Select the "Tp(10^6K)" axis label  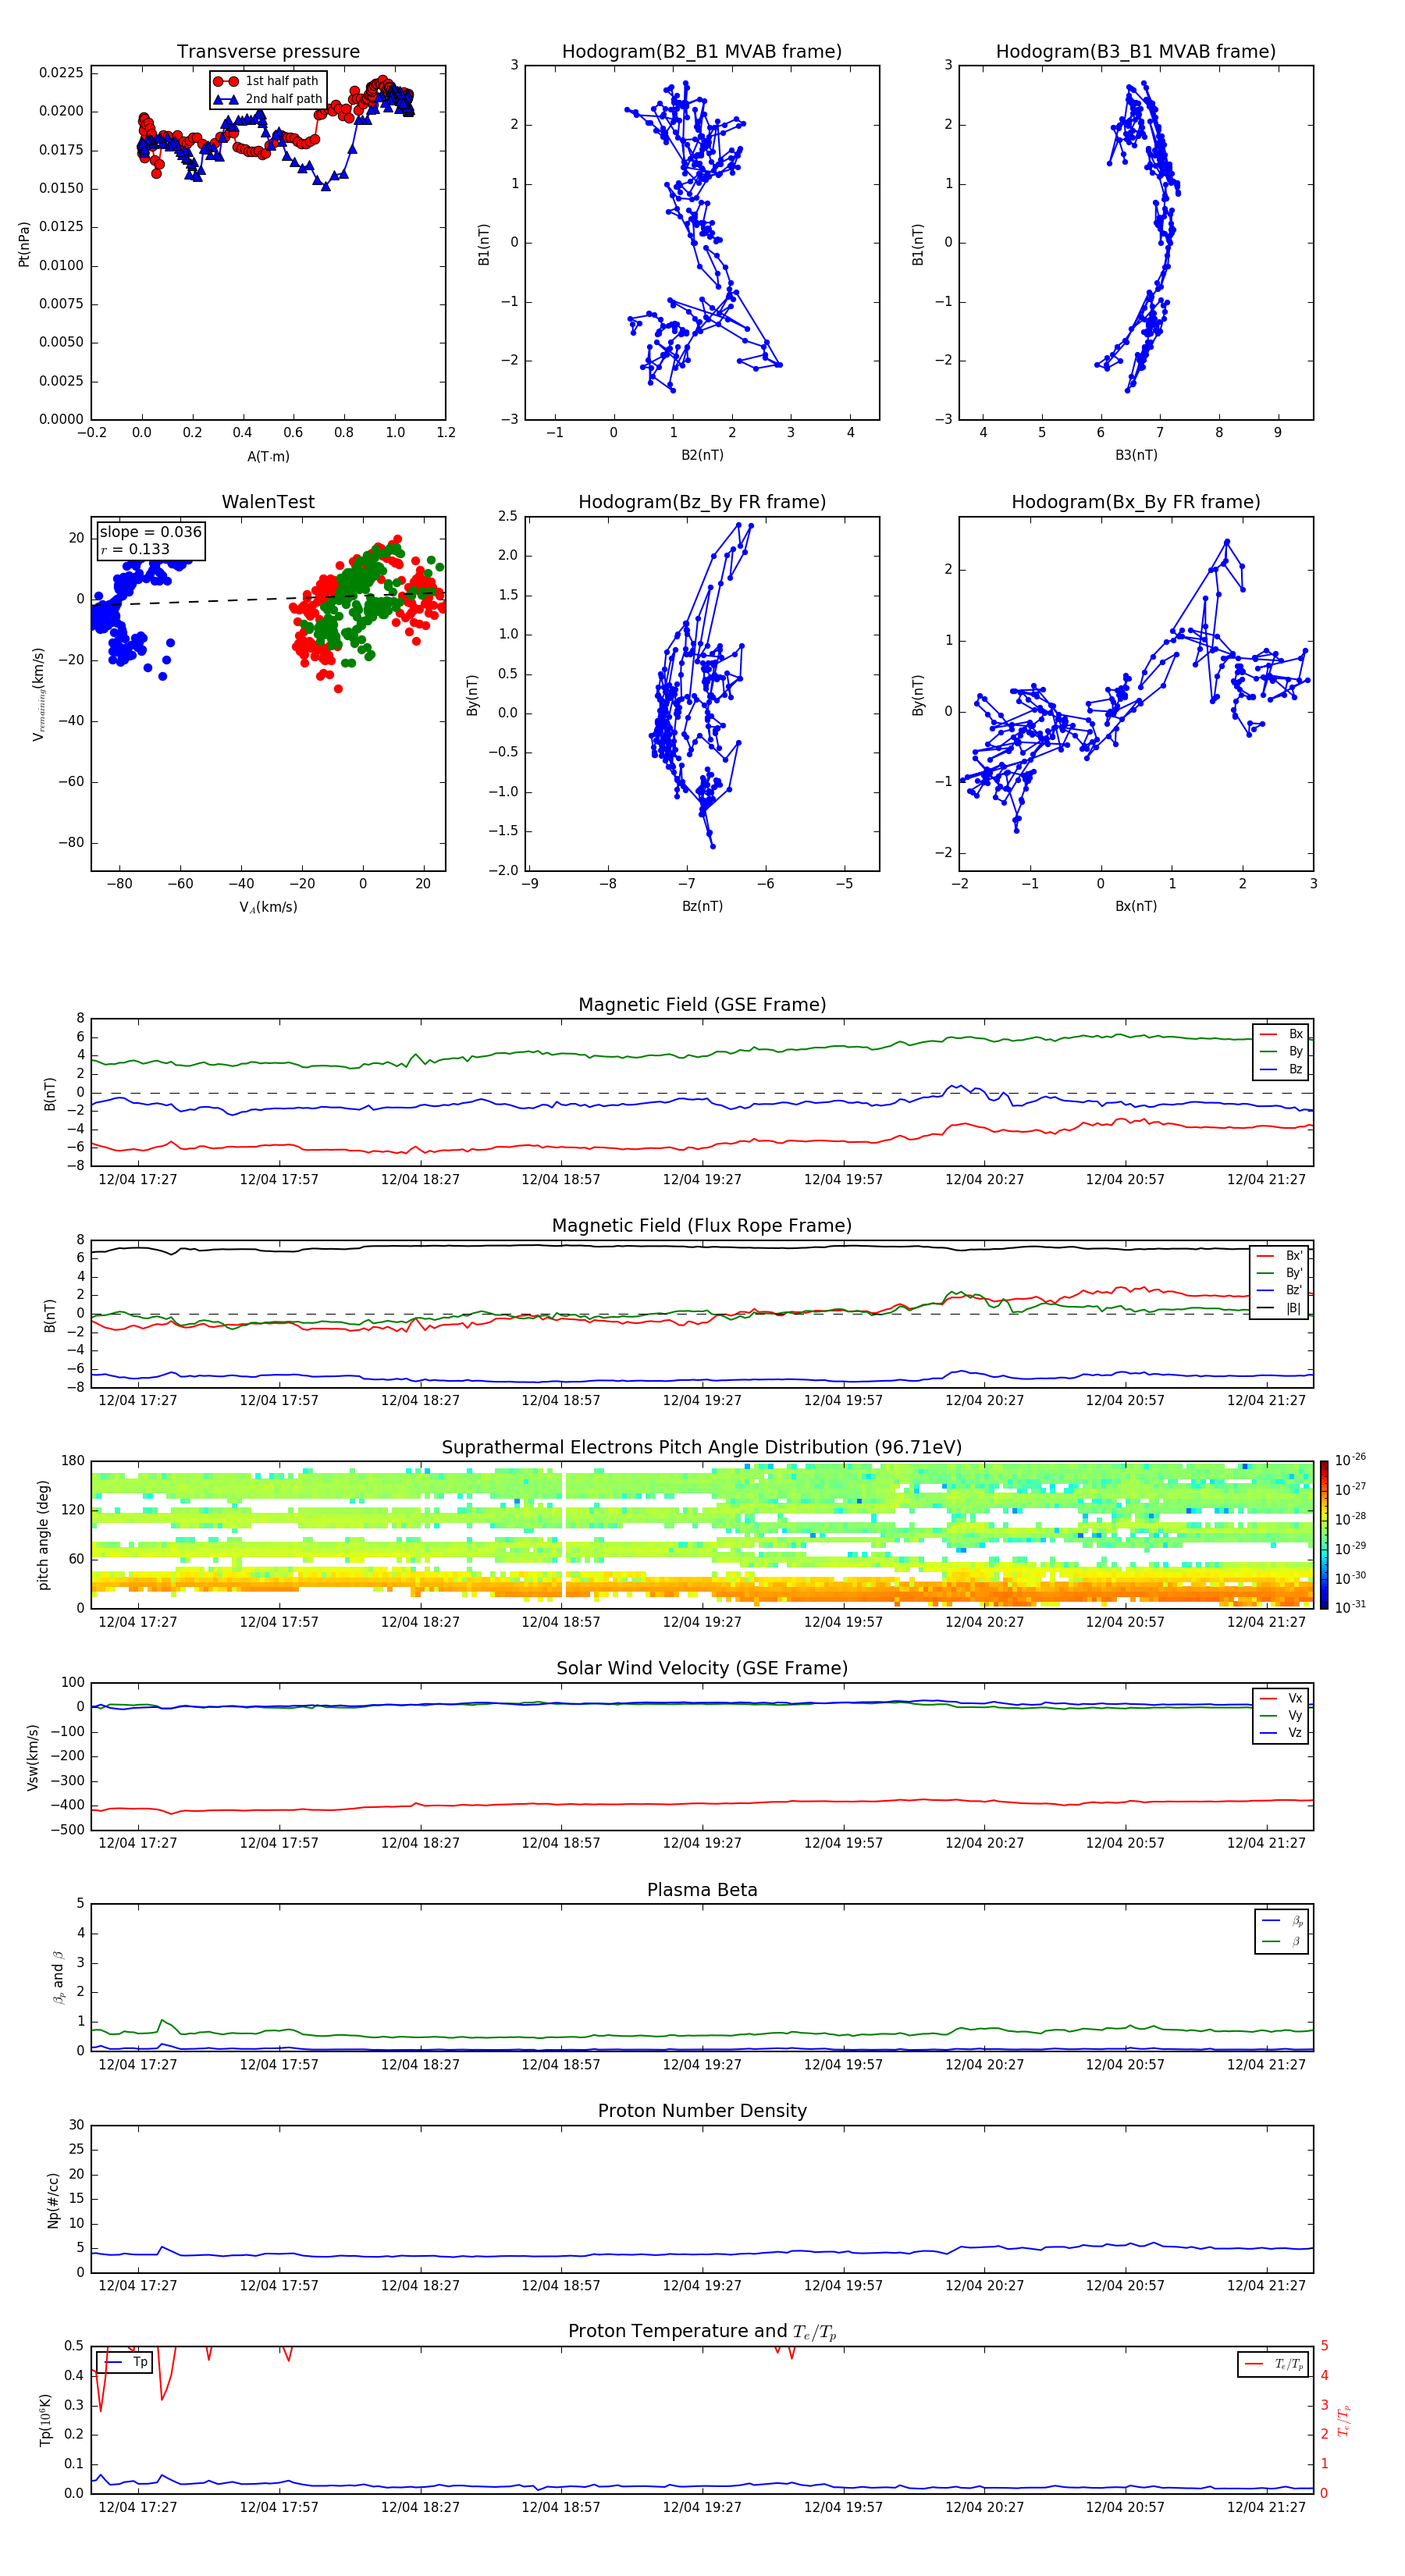(x=45, y=2420)
